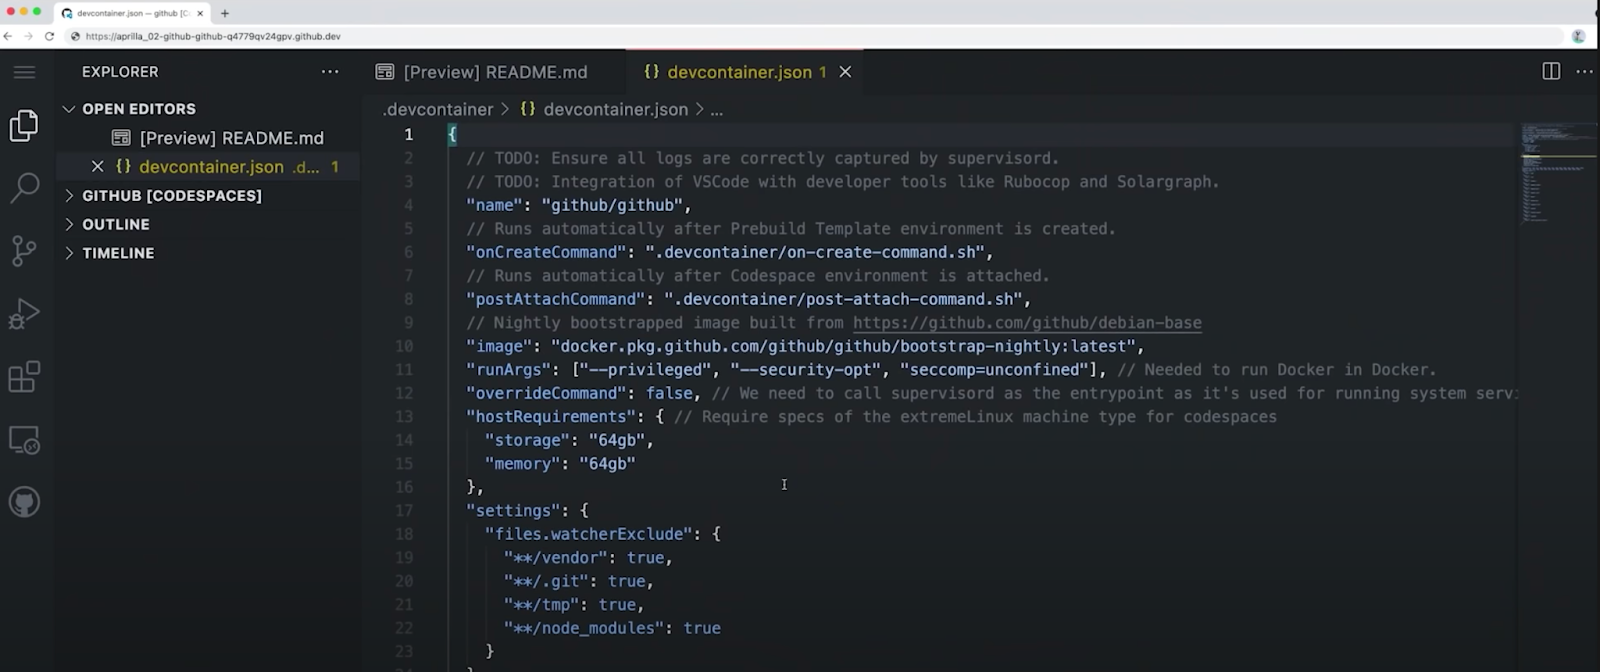Click the "settings" key text
Screen dimensions: 1600x672
pos(513,511)
